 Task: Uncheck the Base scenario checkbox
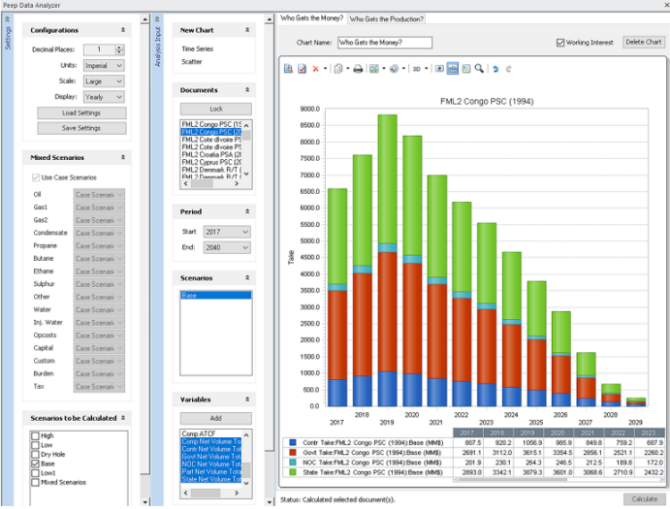click(35, 464)
